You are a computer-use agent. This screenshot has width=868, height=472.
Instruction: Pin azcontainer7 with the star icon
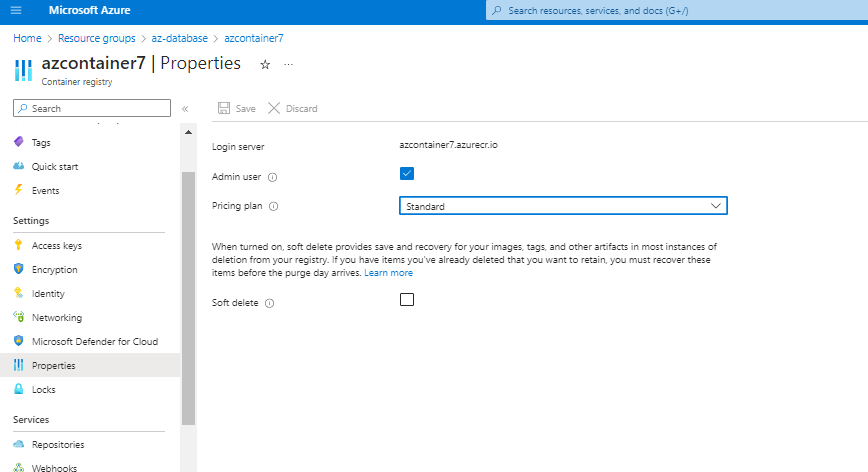pyautogui.click(x=265, y=65)
